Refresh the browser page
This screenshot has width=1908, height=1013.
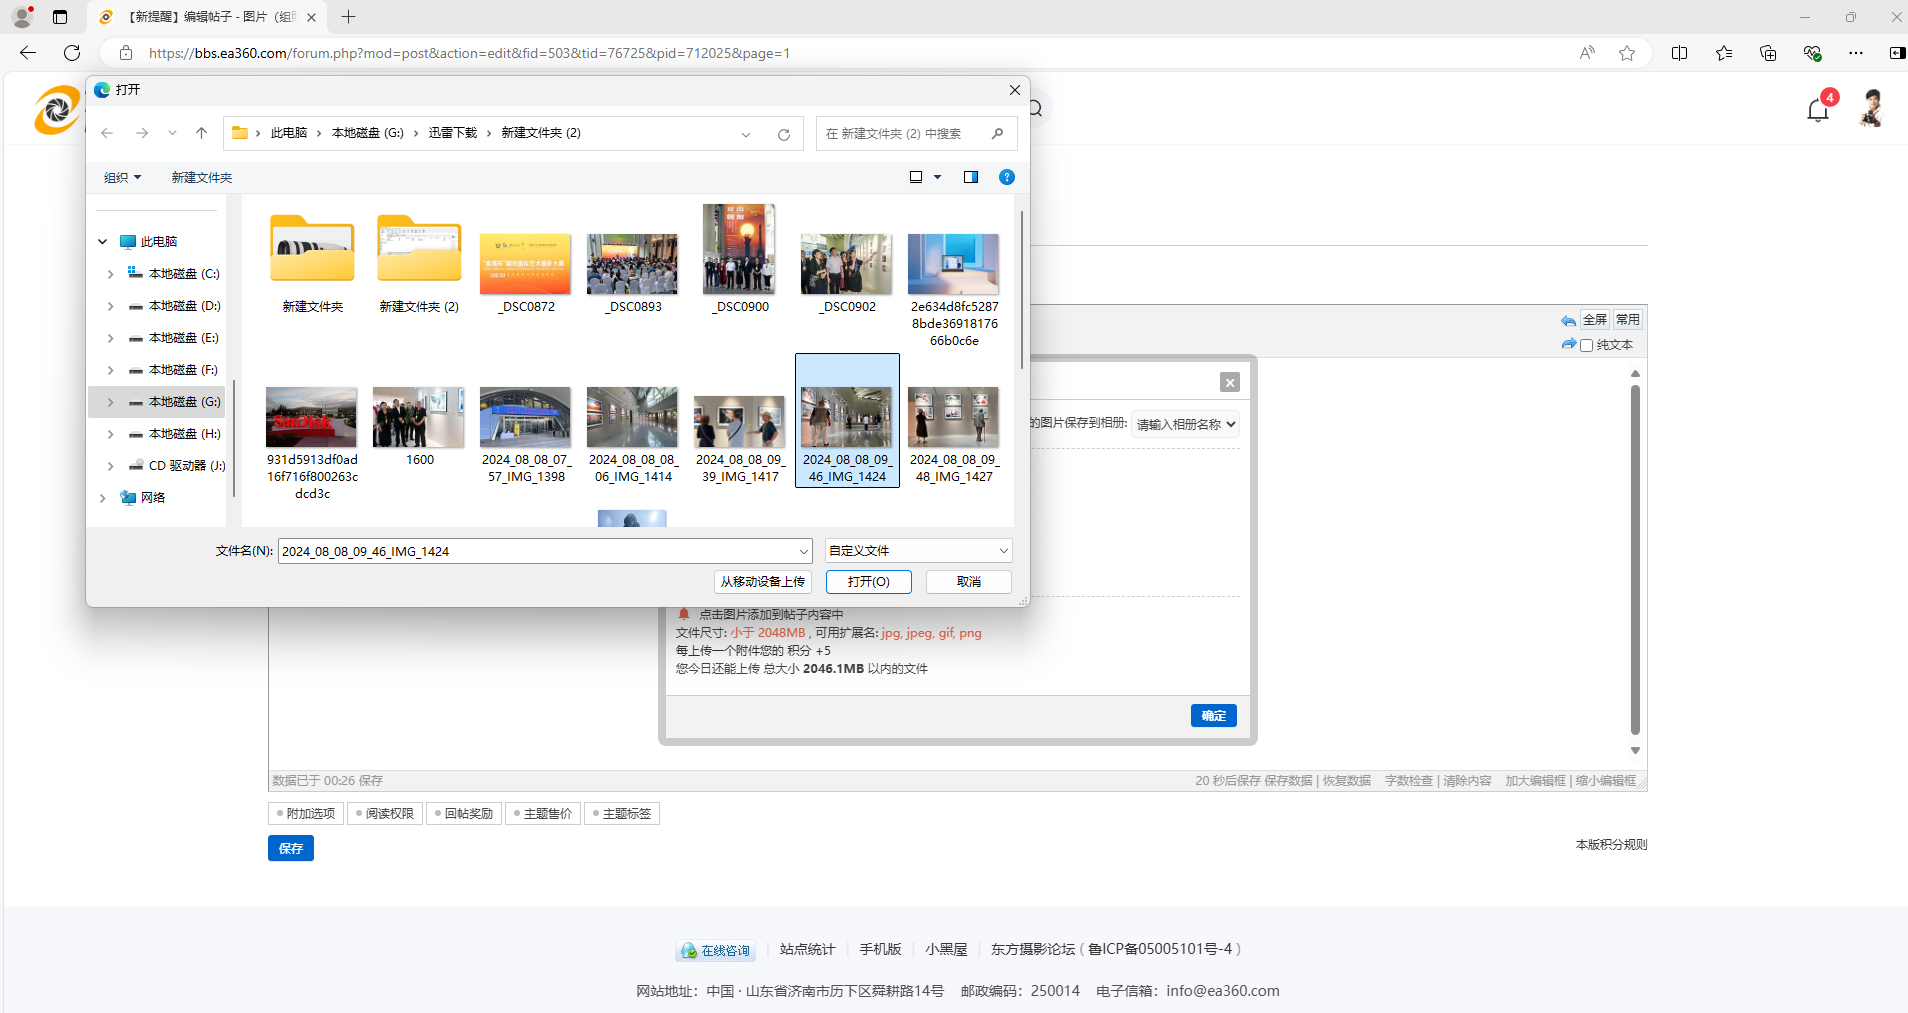tap(72, 53)
